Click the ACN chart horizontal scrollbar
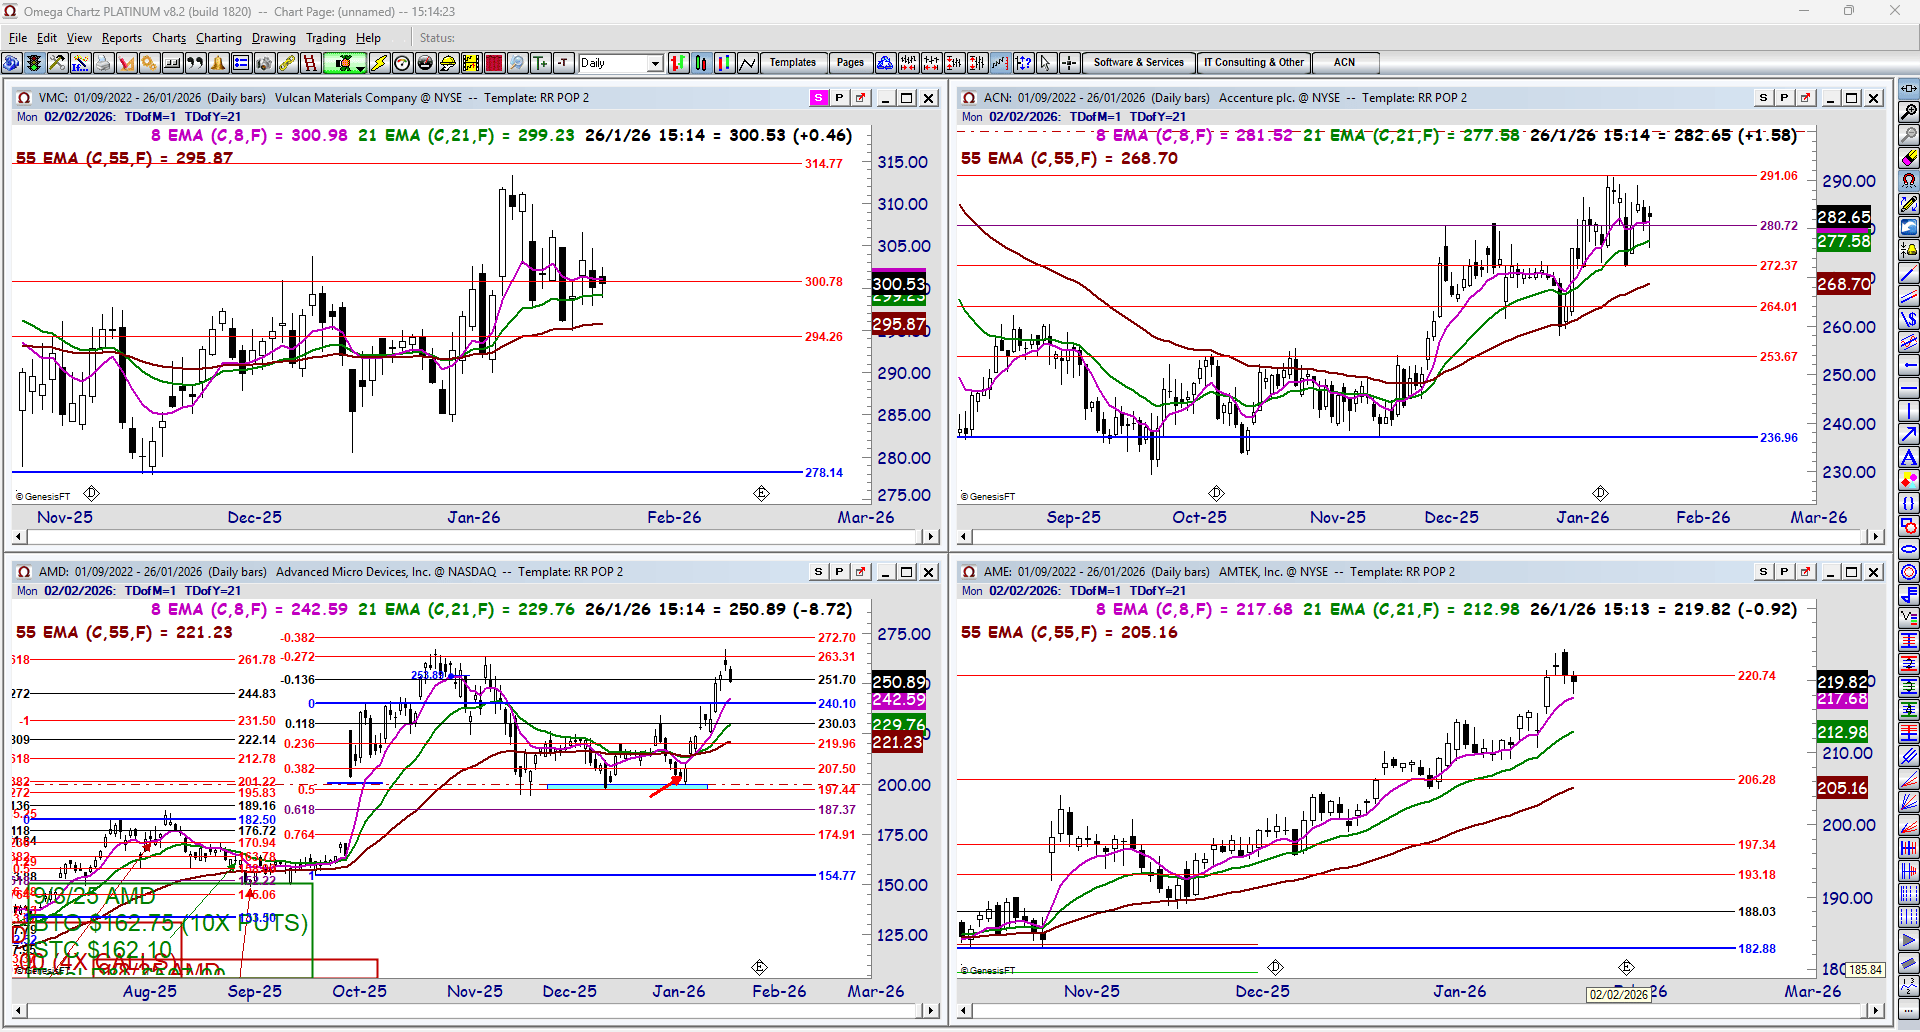This screenshot has width=1920, height=1032. 1421,537
